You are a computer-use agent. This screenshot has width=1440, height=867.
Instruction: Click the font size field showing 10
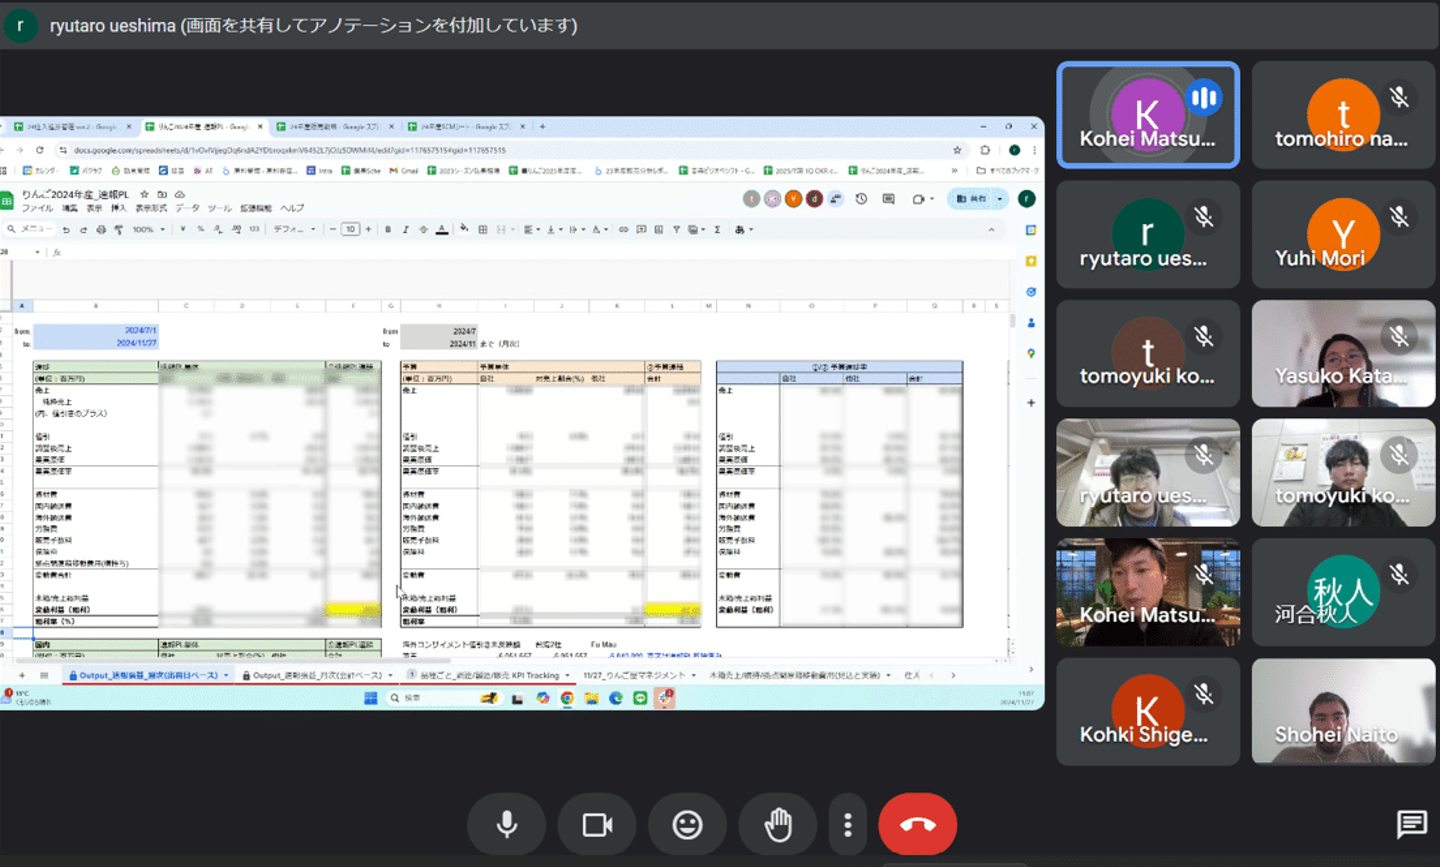pos(350,230)
